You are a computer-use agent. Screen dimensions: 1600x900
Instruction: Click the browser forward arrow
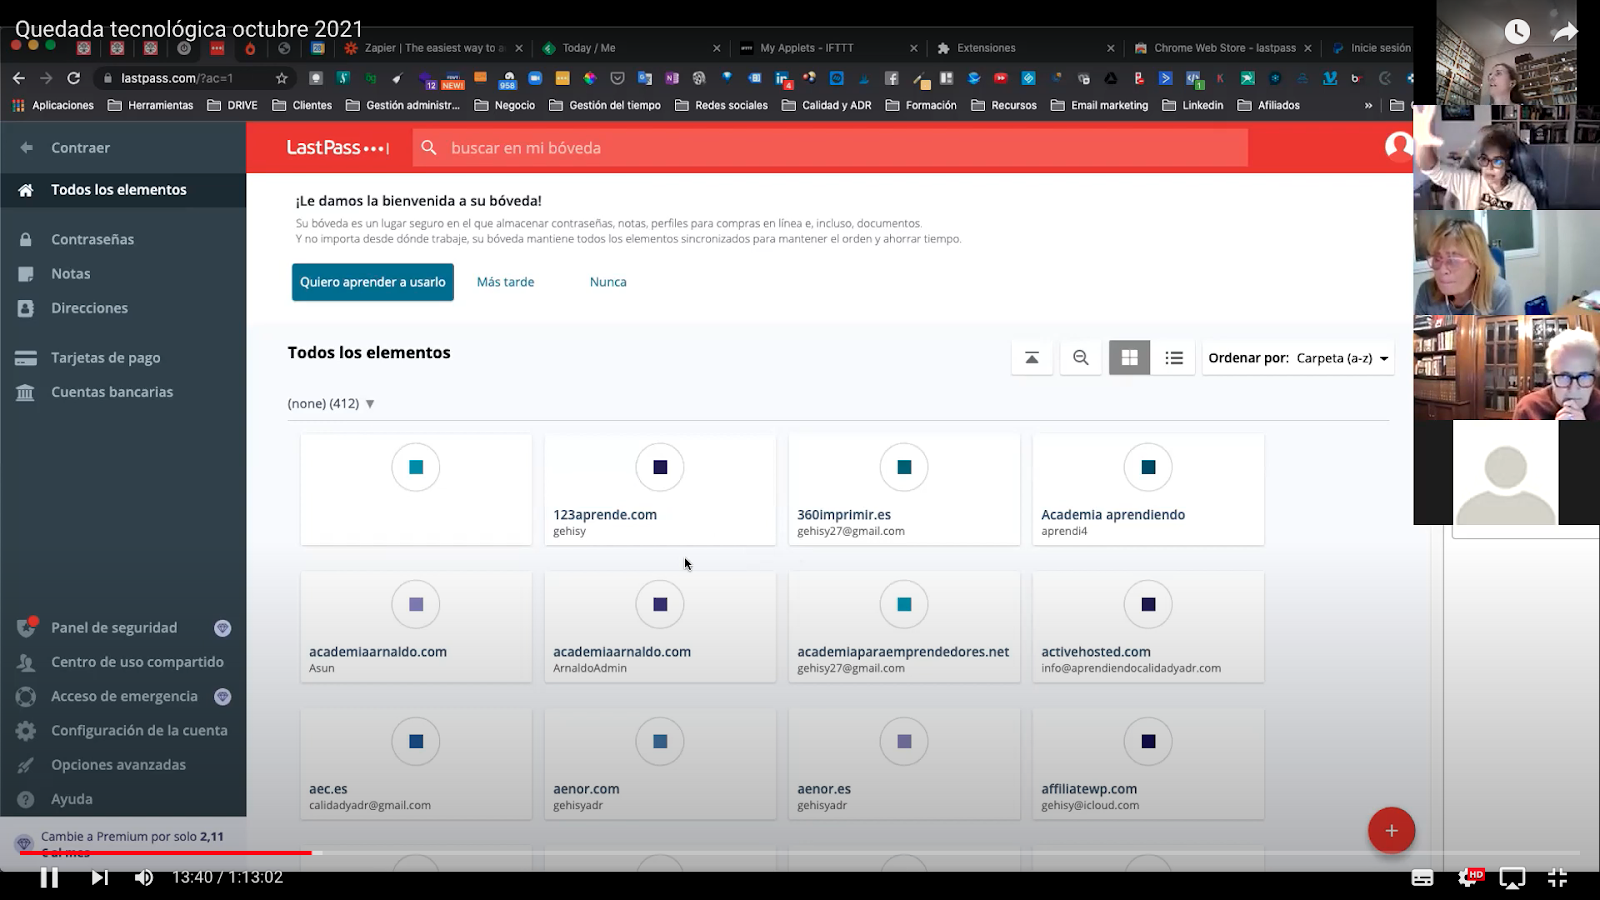(46, 78)
